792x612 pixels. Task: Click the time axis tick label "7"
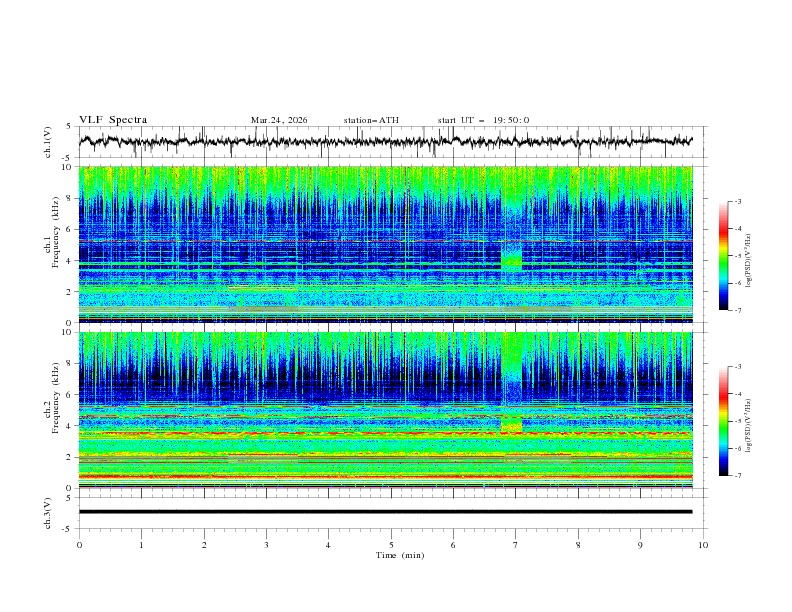[516, 545]
